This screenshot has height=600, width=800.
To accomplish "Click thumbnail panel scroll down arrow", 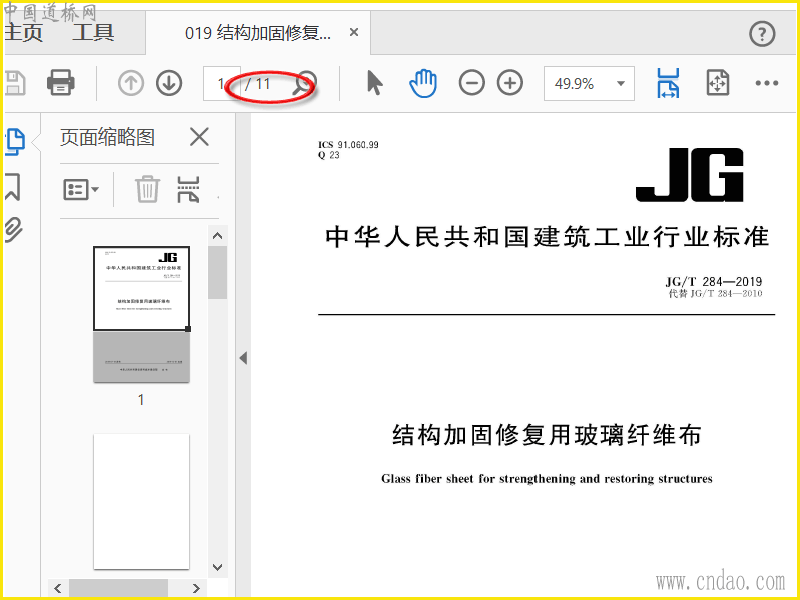I will (217, 567).
